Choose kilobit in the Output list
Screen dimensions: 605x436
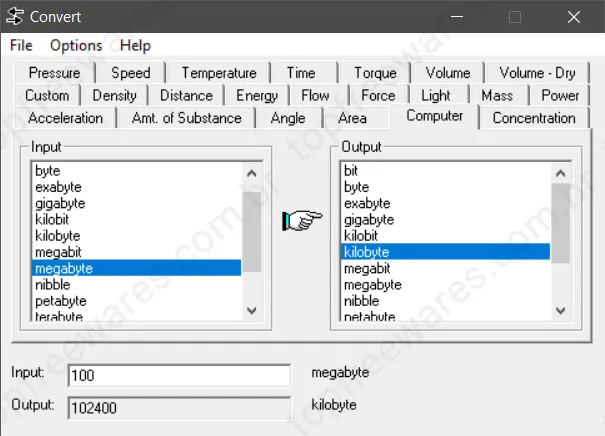click(446, 236)
